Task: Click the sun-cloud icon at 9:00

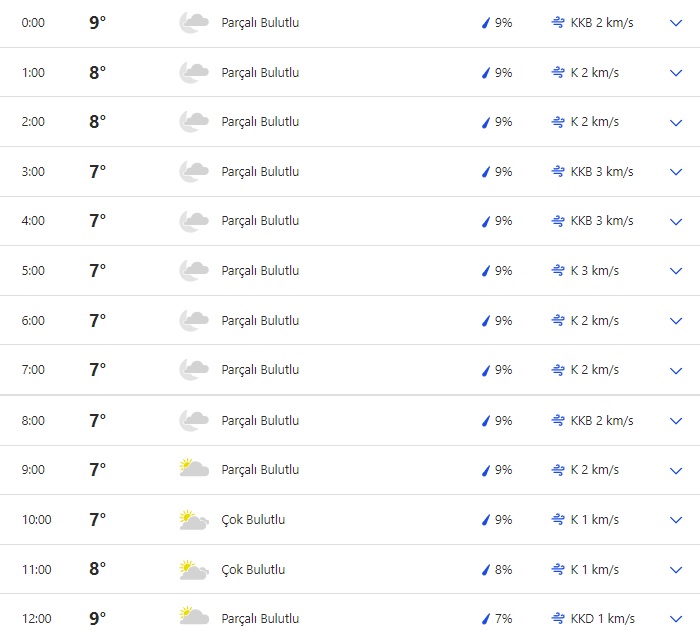Action: (193, 469)
